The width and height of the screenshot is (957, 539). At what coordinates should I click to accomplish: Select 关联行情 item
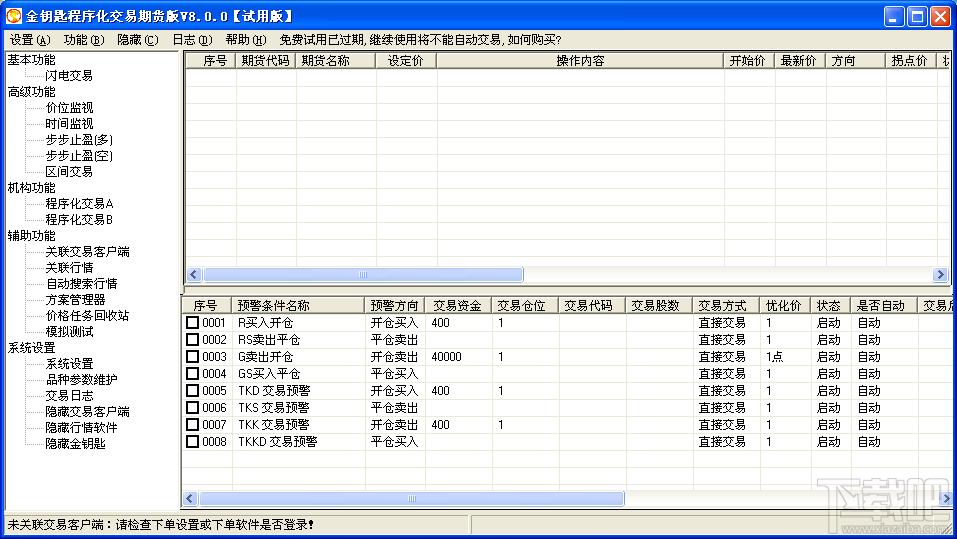[x=69, y=267]
